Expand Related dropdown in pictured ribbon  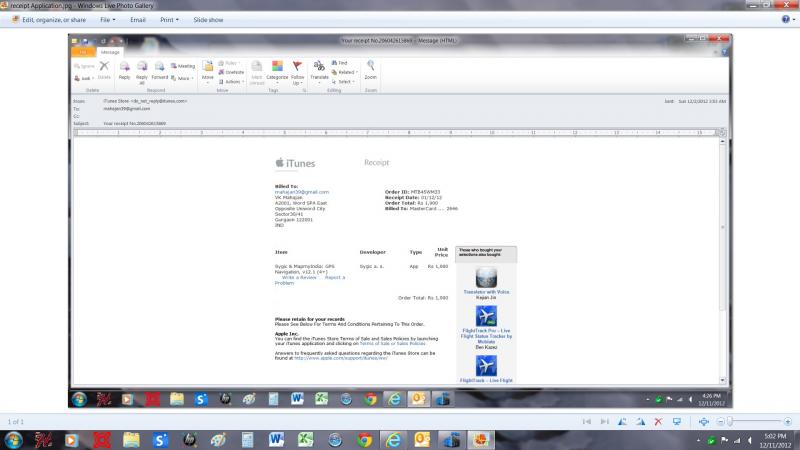coord(344,72)
